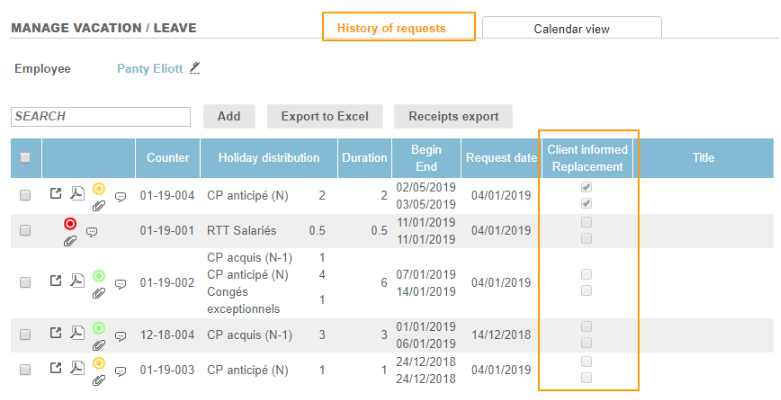Click the yellow status circle for 01-19-003
Screen dimensions: 781x400
click(99, 362)
